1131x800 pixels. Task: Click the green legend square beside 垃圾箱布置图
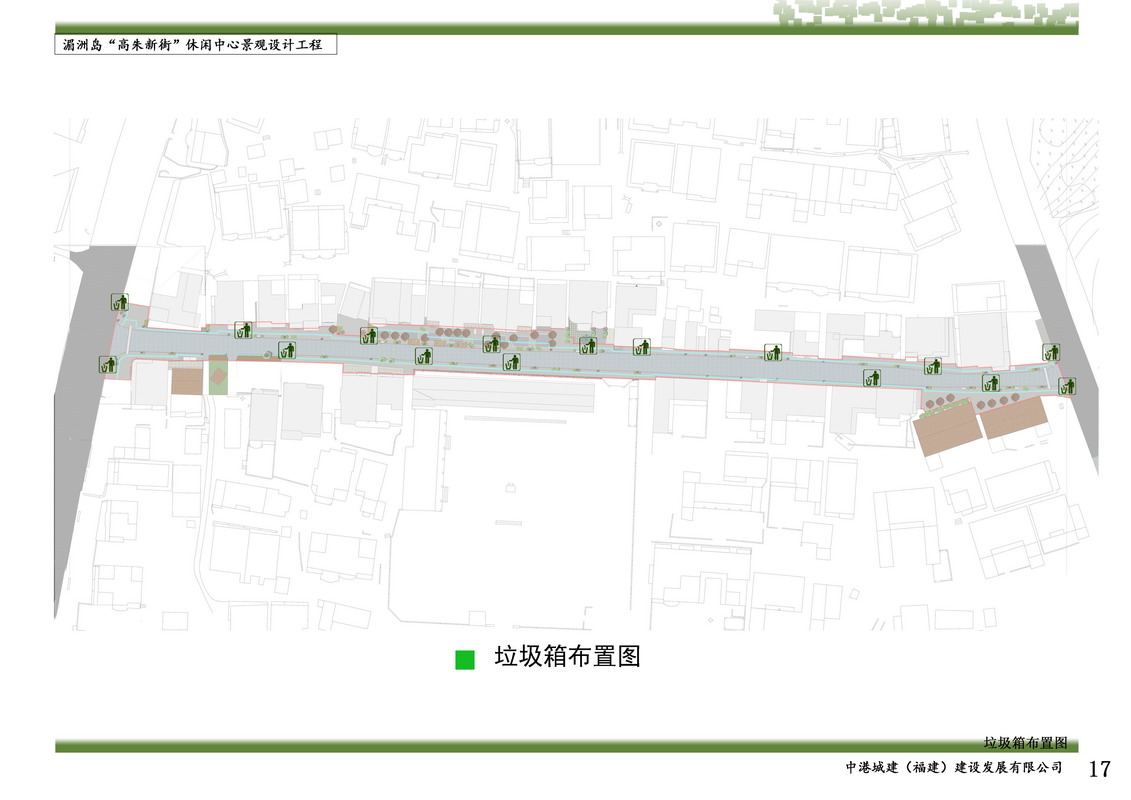click(465, 659)
